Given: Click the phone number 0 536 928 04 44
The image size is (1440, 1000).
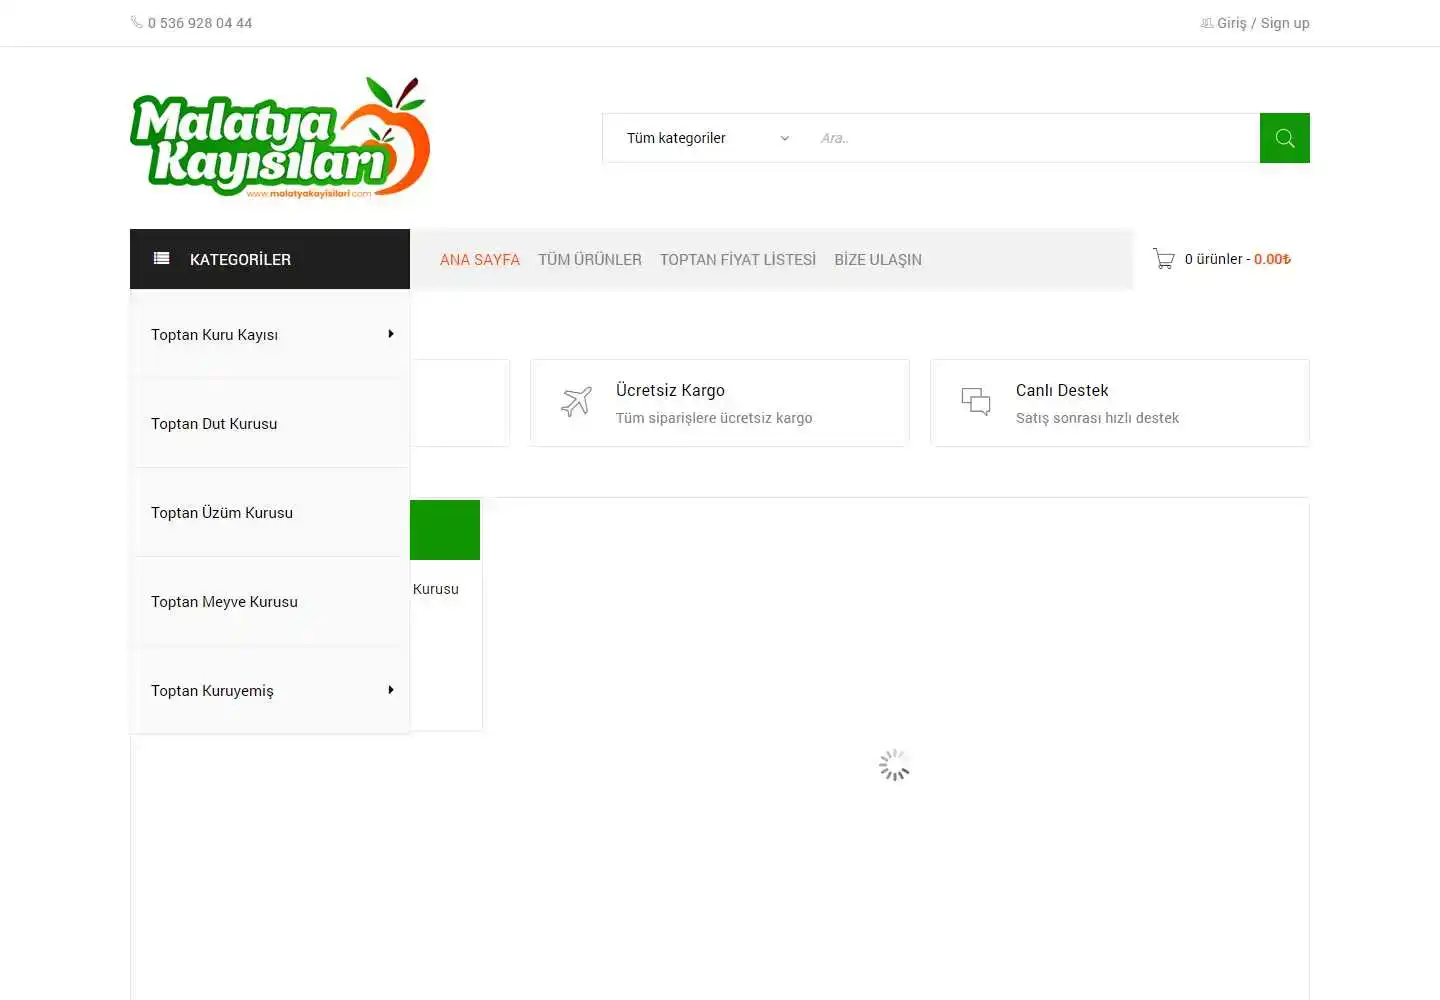Looking at the screenshot, I should click(x=200, y=23).
